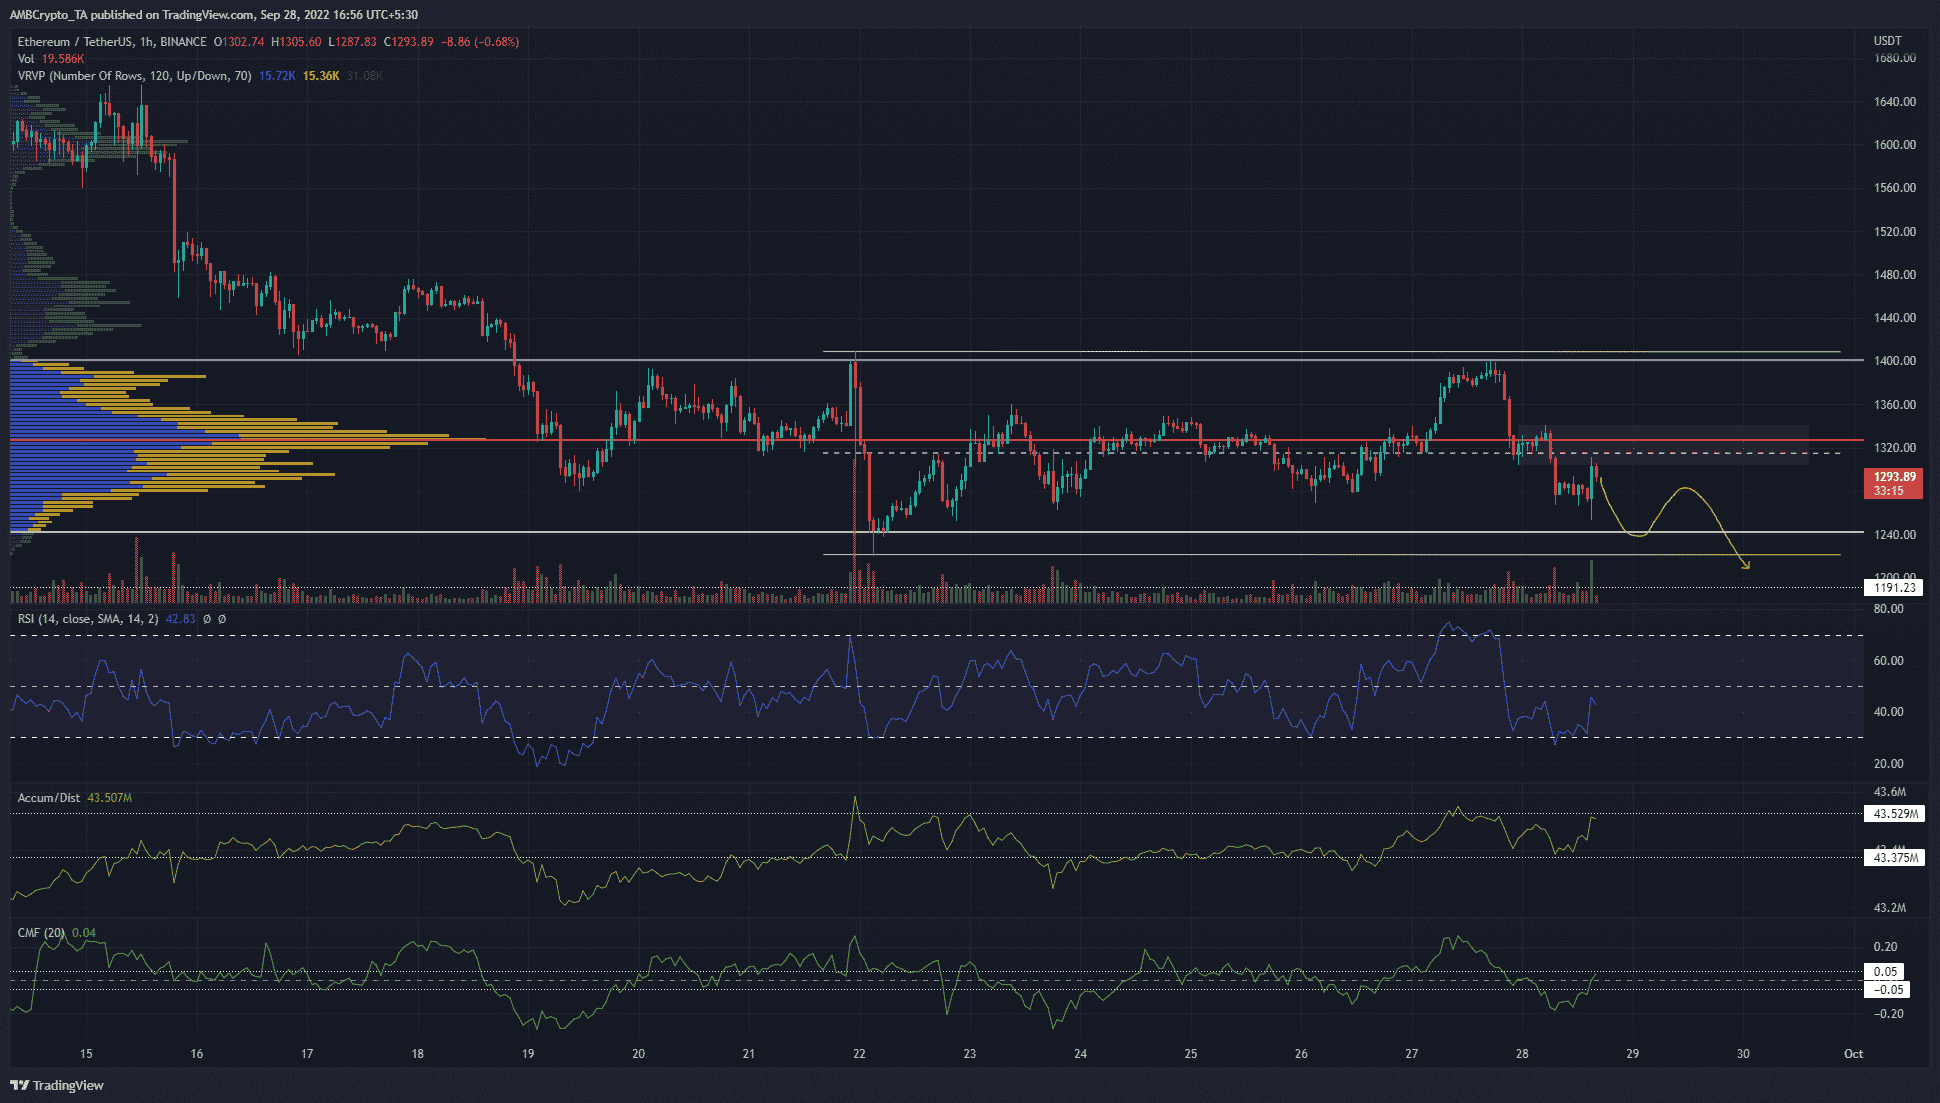This screenshot has width=1940, height=1103.
Task: Click the TradingView logo icon
Action: click(22, 1085)
